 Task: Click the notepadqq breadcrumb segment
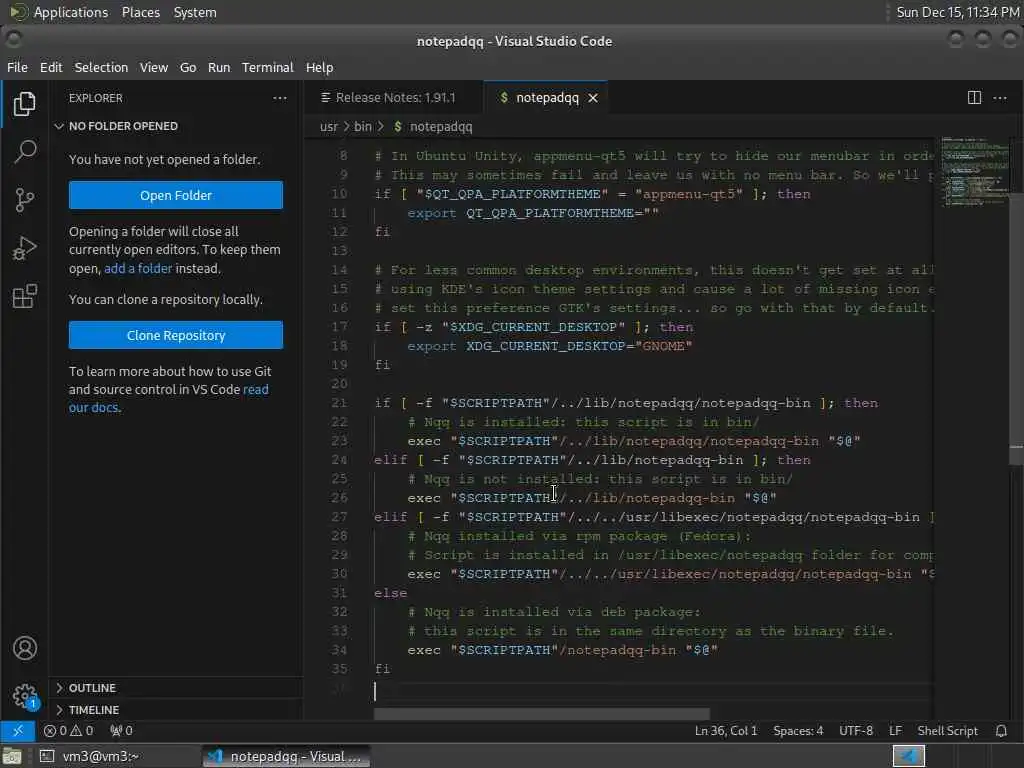click(x=441, y=127)
